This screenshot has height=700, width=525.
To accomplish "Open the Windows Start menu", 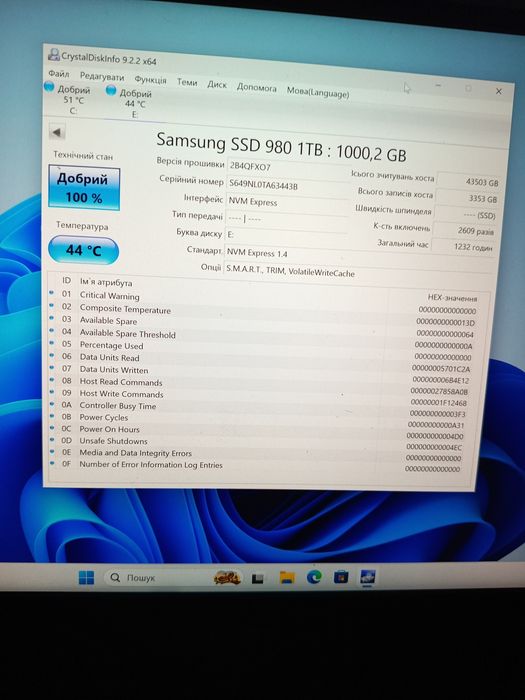I will pyautogui.click(x=86, y=577).
